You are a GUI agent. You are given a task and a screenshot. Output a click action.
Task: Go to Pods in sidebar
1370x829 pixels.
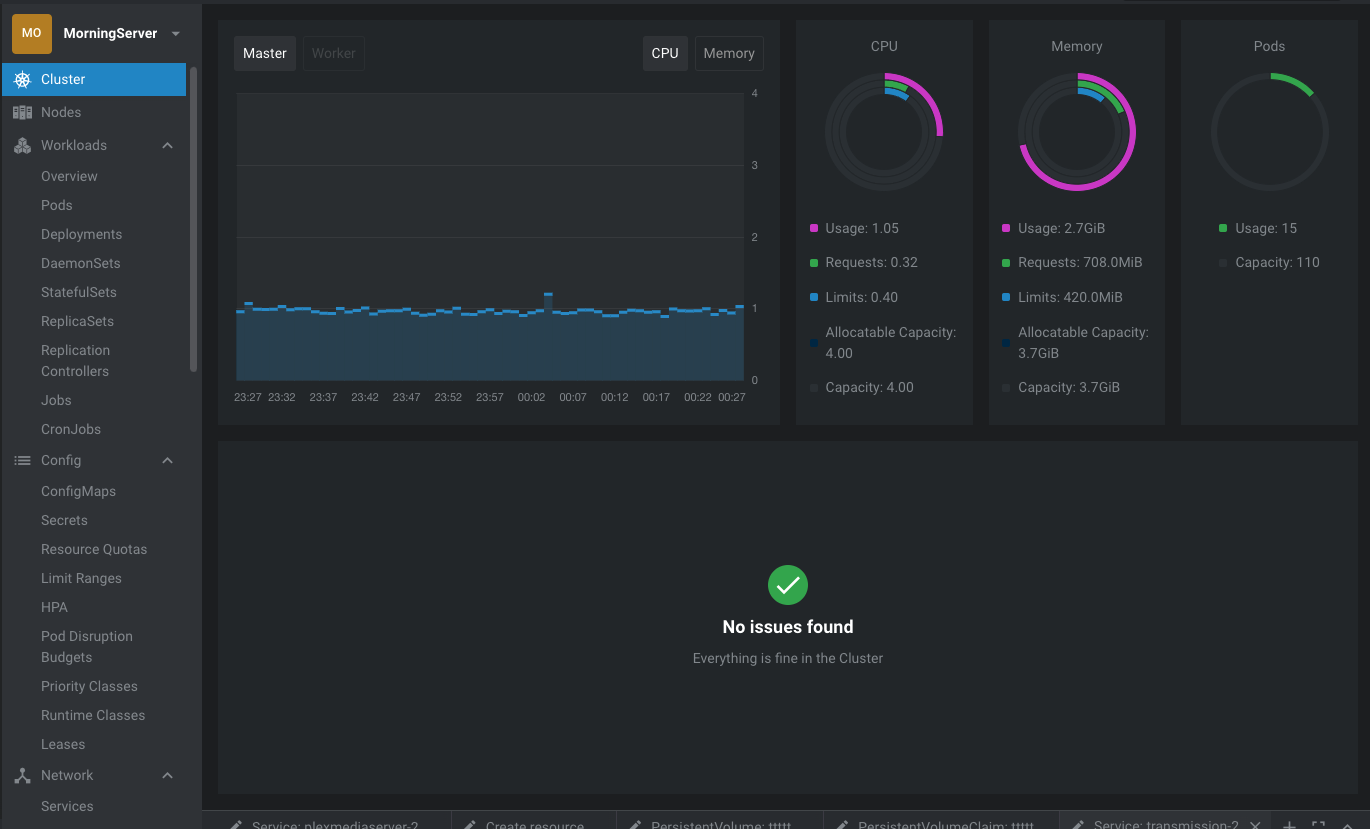pos(57,205)
